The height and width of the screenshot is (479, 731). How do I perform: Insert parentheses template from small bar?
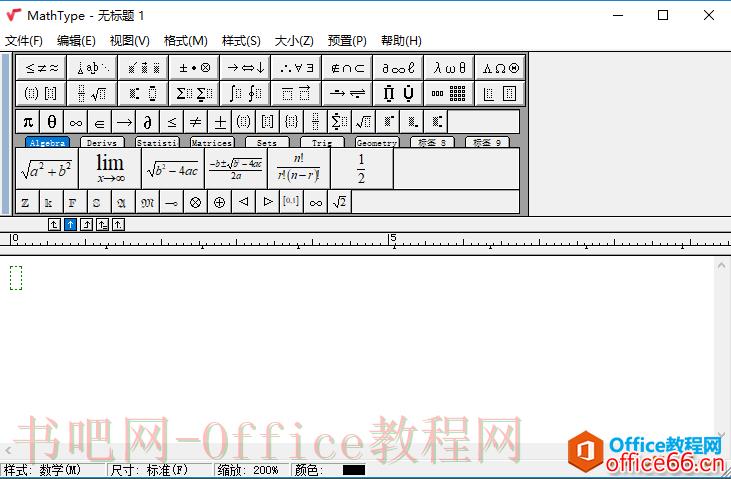point(243,122)
